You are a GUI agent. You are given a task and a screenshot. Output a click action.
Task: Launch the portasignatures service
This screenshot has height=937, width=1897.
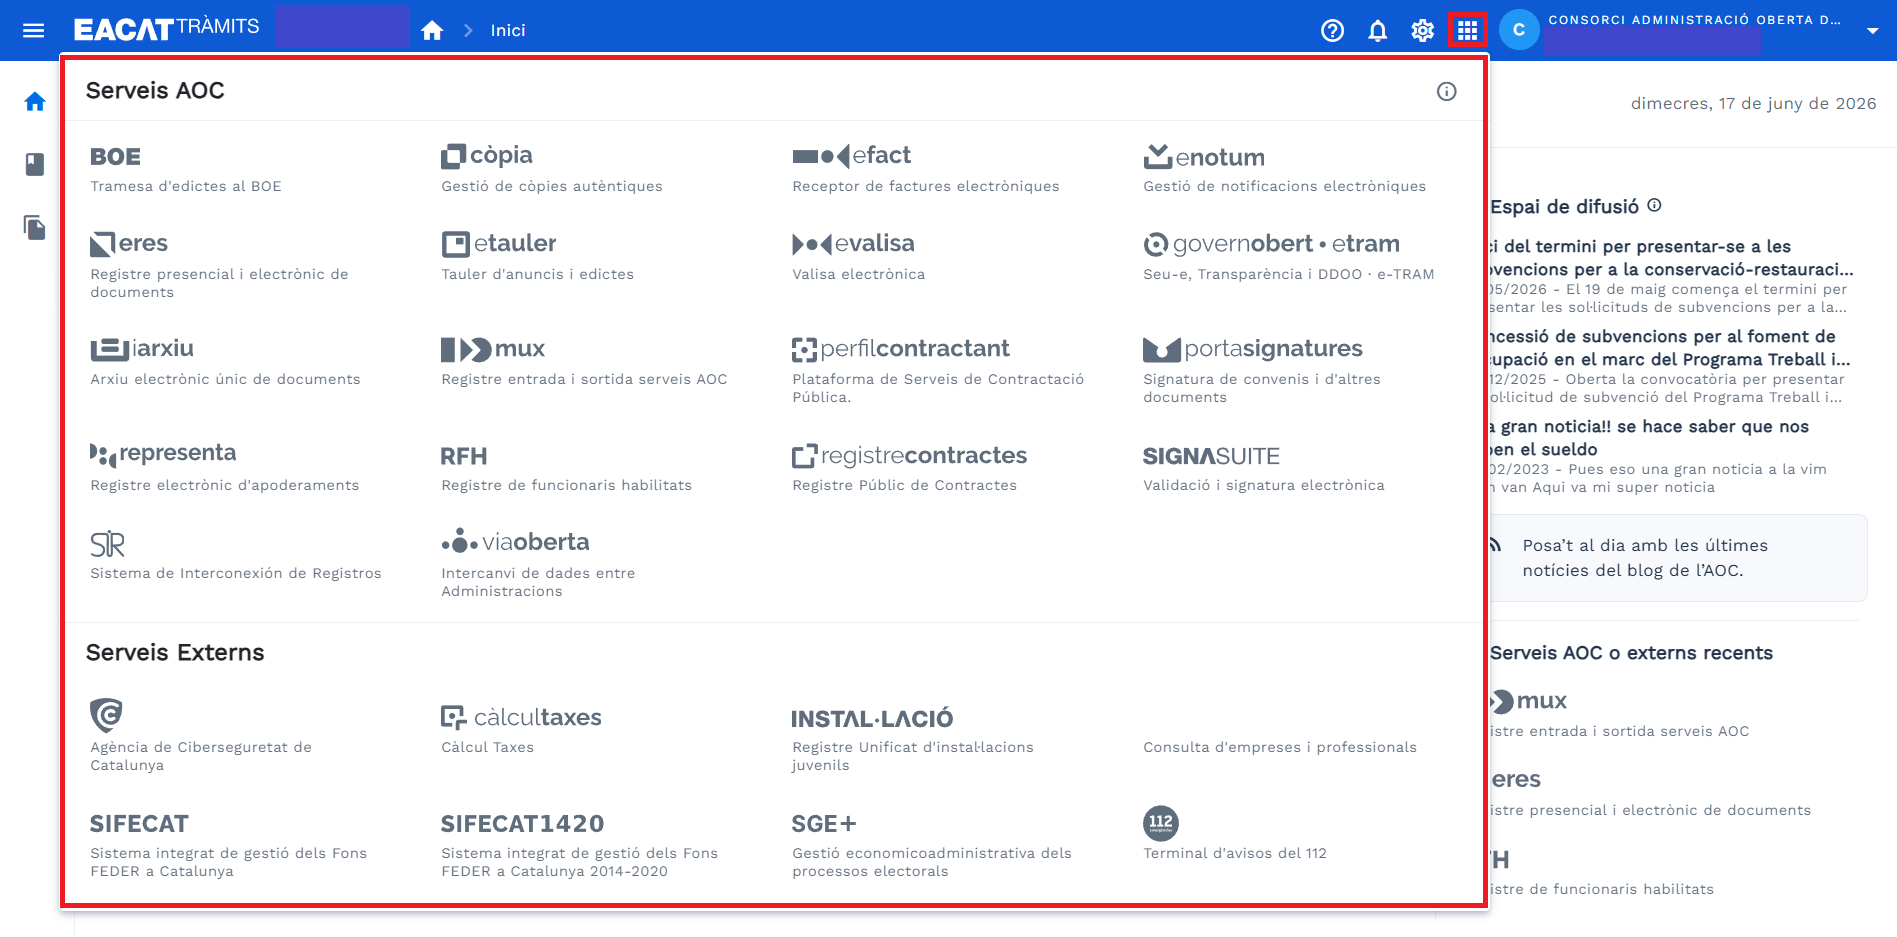pos(1262,370)
